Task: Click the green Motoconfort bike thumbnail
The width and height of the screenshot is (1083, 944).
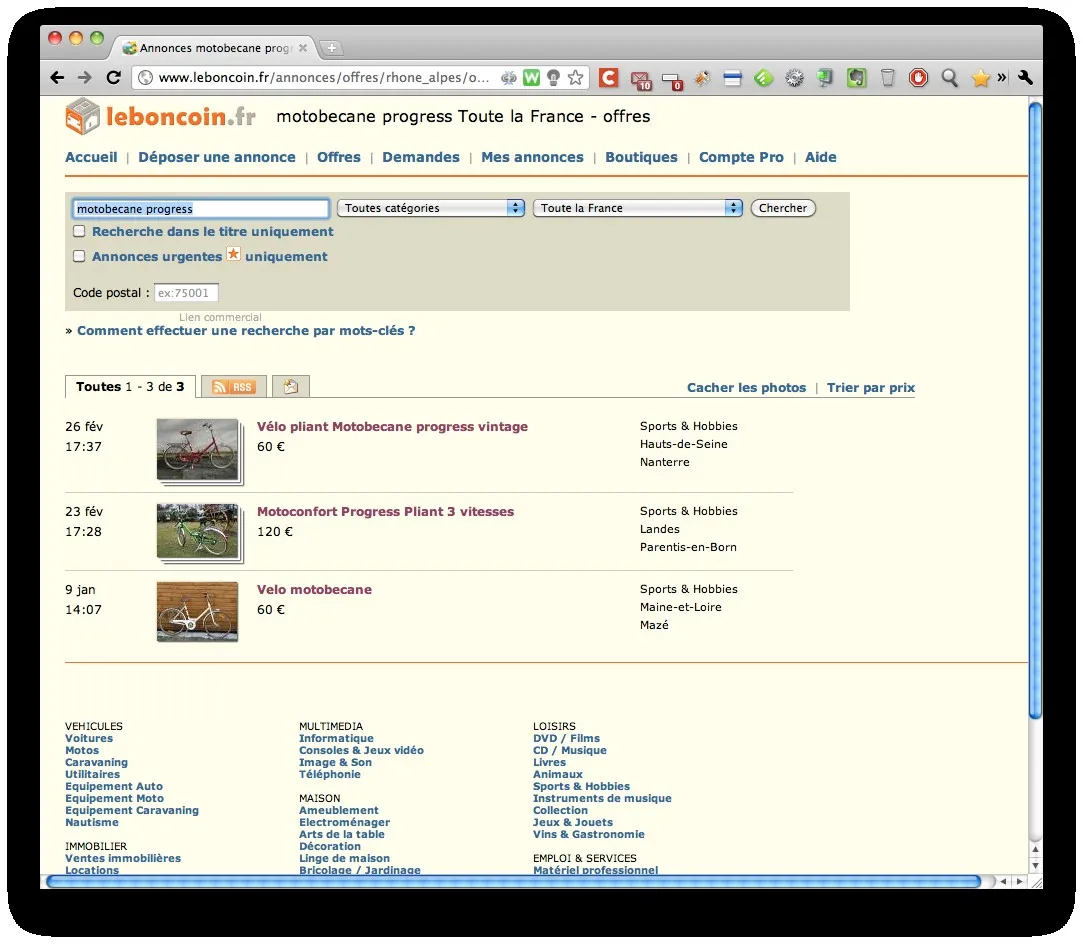Action: 198,531
